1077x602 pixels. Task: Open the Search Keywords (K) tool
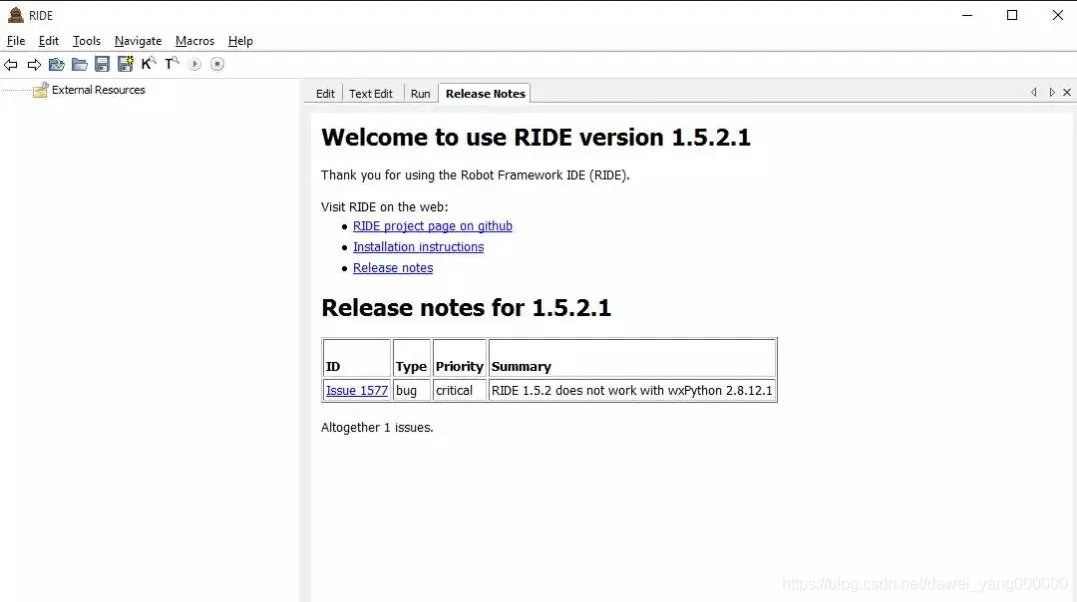[148, 64]
